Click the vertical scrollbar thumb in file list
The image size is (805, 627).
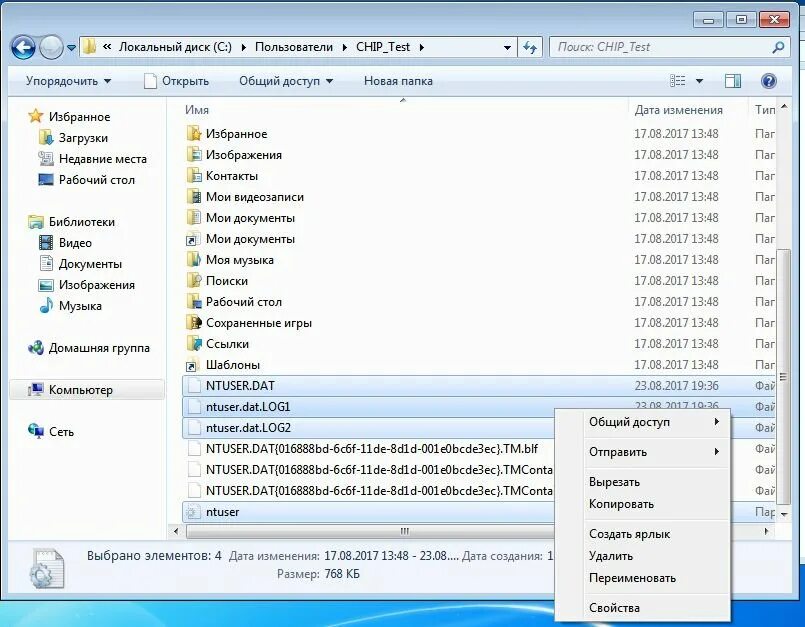tap(783, 377)
